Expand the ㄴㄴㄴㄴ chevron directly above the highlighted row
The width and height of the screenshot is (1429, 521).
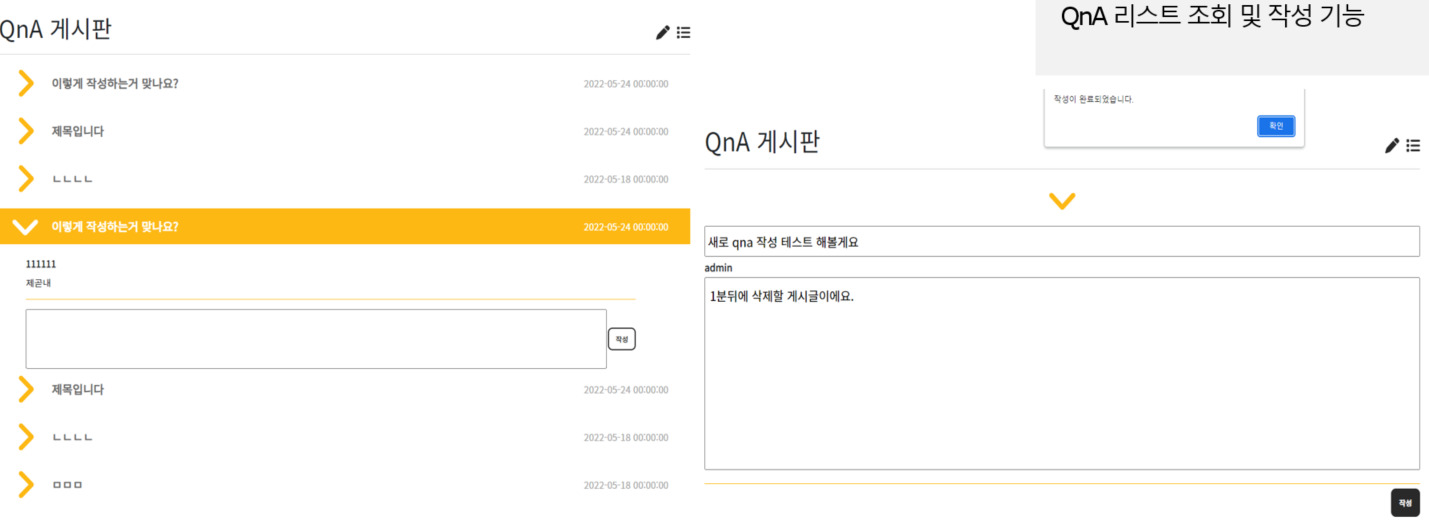[x=26, y=179]
